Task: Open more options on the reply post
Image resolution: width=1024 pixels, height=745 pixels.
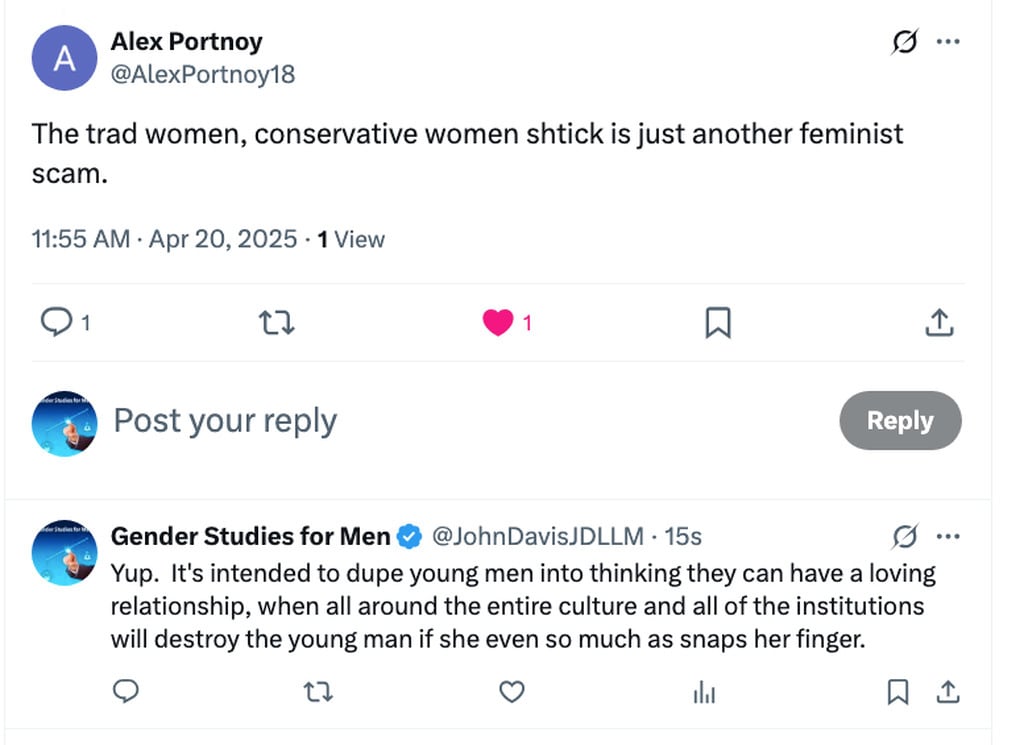Action: coord(947,537)
